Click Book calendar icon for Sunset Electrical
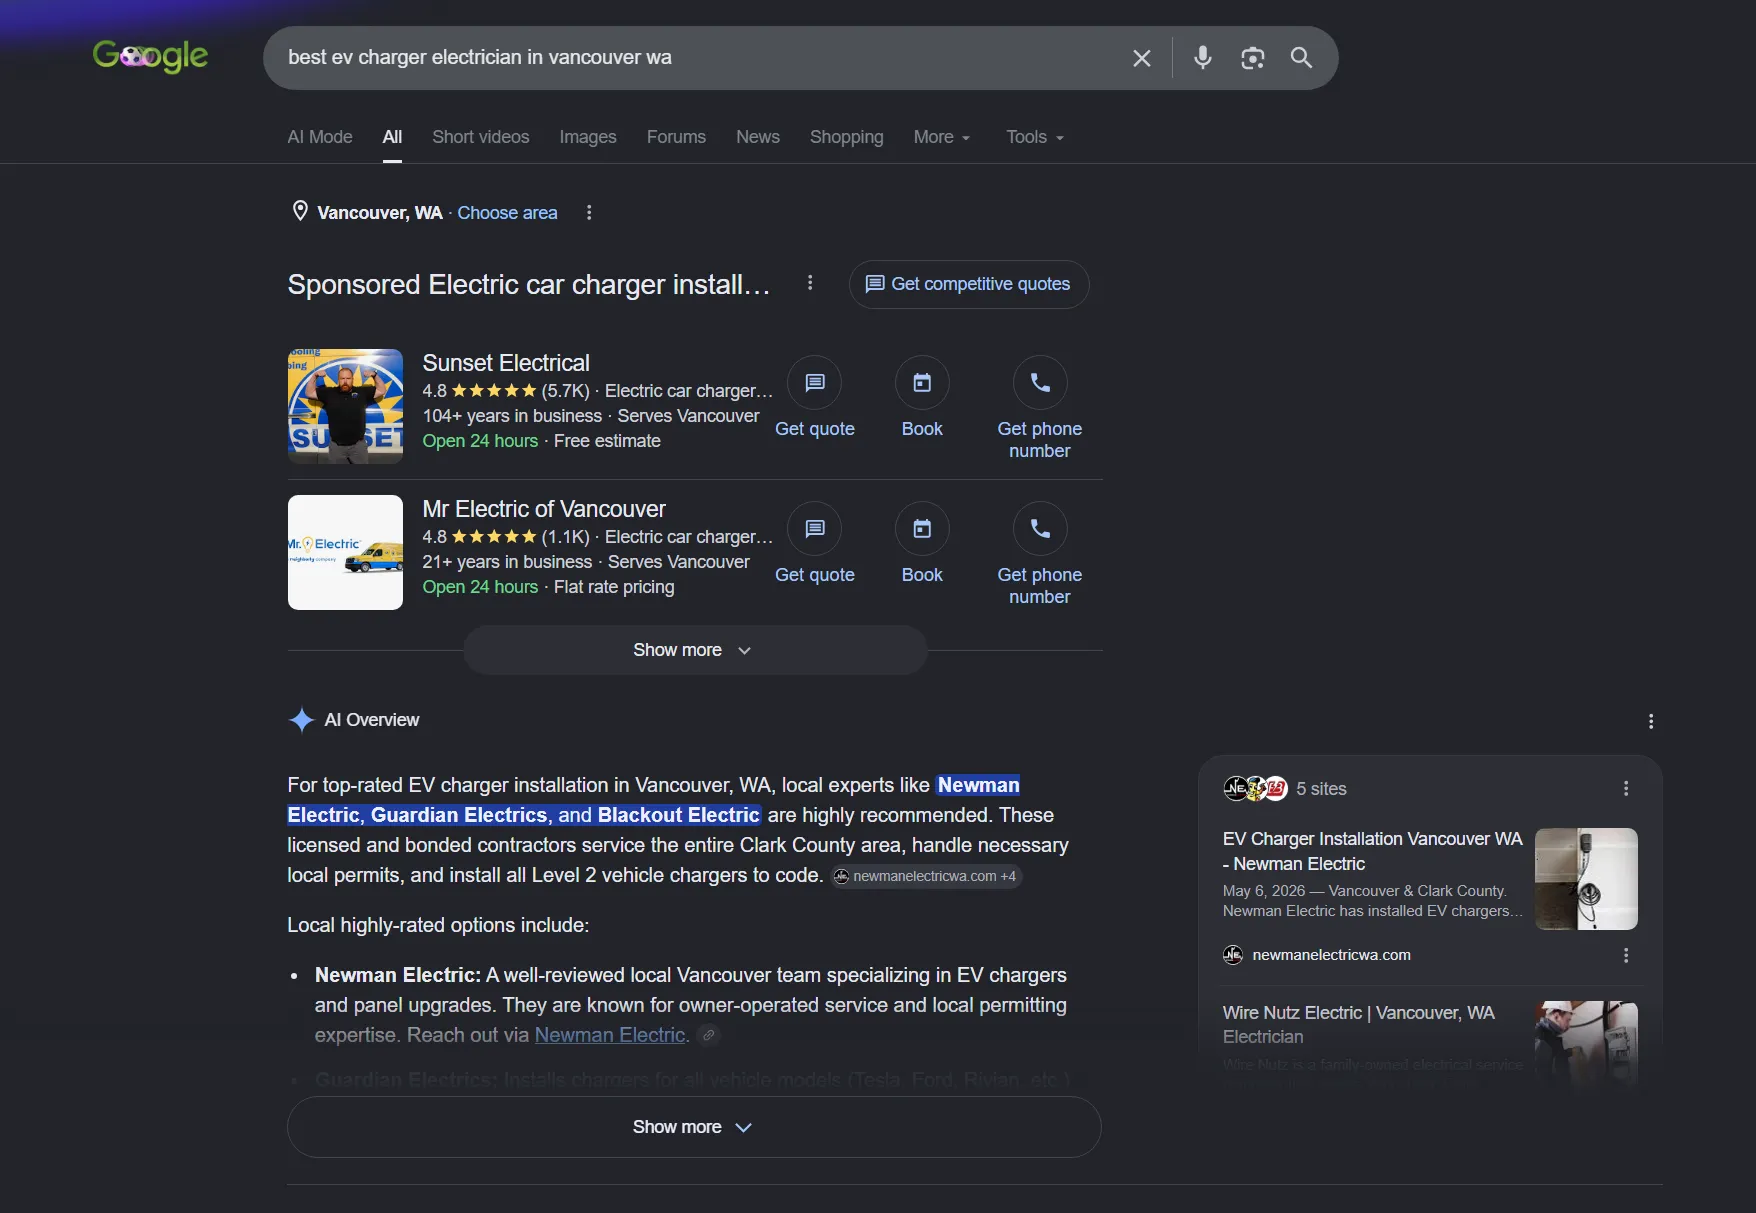This screenshot has height=1213, width=1756. (922, 382)
